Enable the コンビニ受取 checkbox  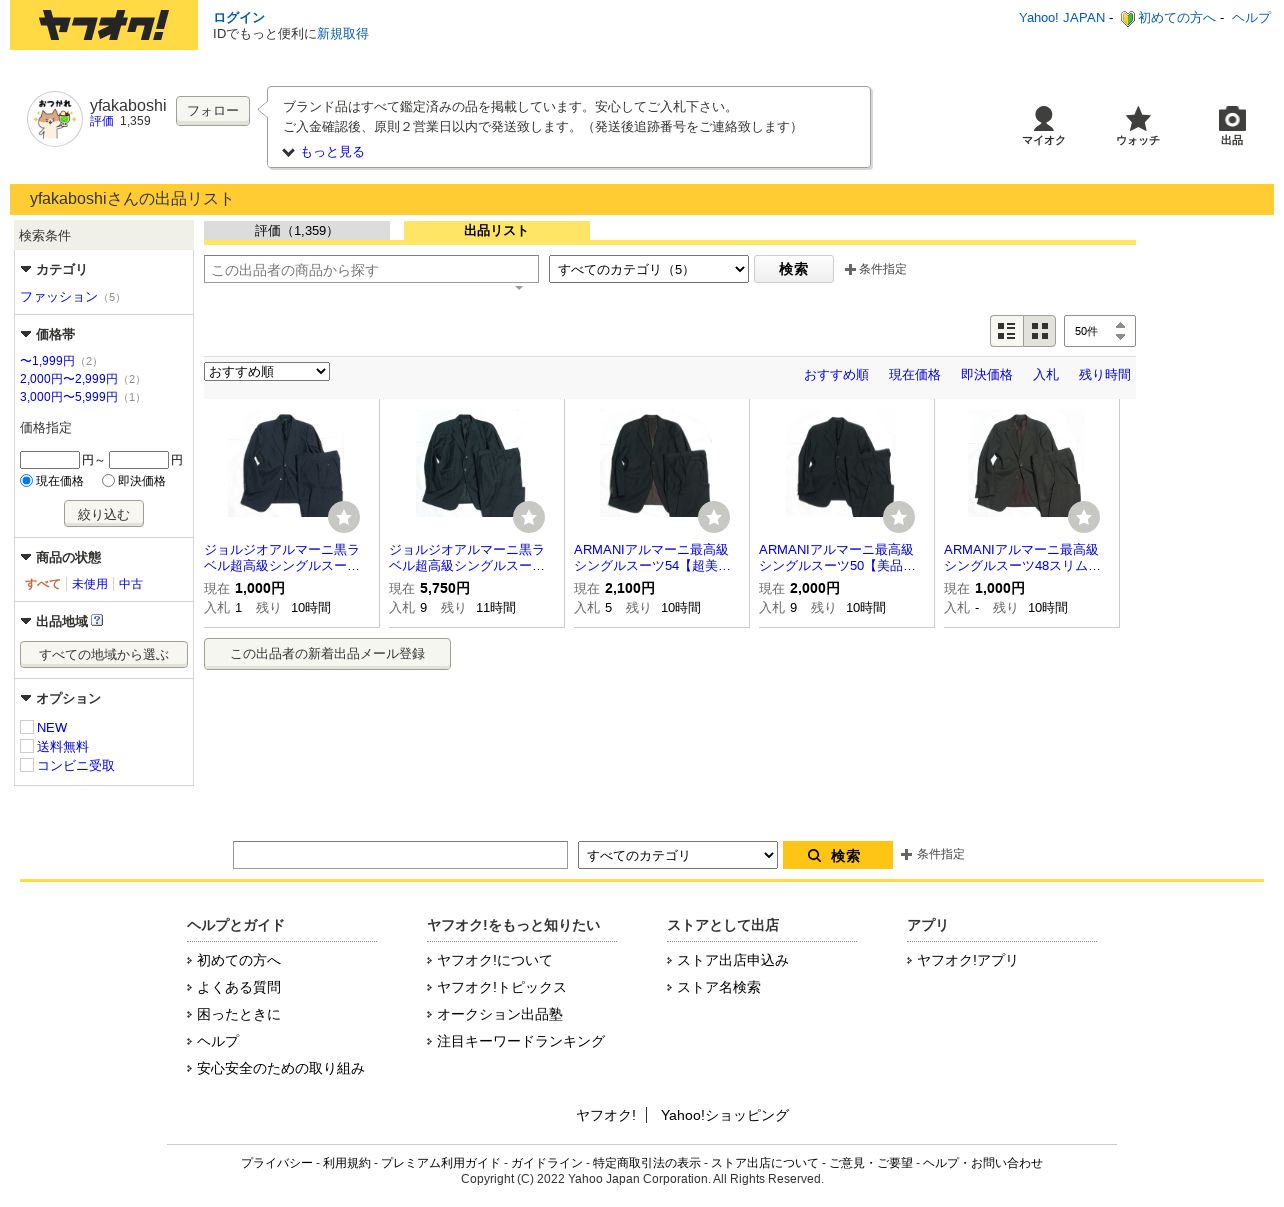pos(27,765)
